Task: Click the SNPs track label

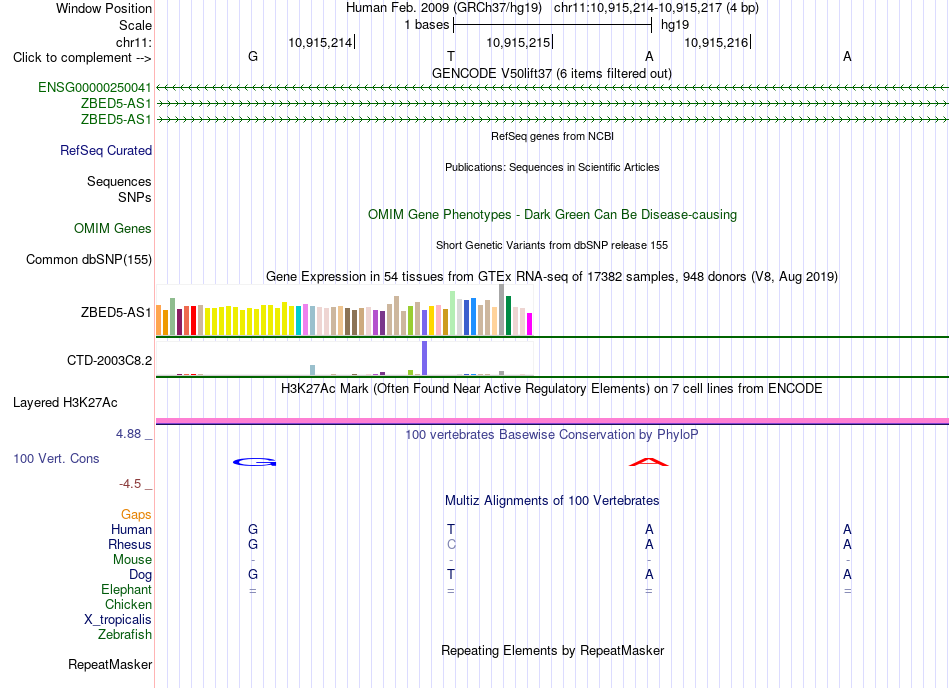Action: 135,197
